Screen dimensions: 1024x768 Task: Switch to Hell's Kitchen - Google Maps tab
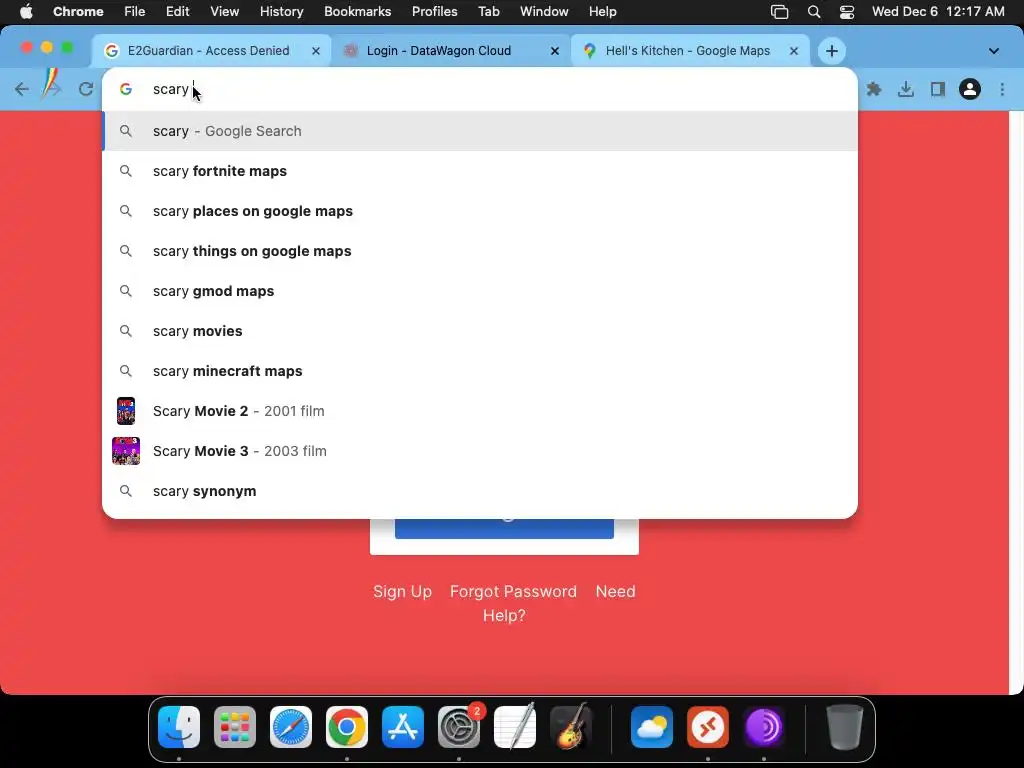pyautogui.click(x=688, y=51)
